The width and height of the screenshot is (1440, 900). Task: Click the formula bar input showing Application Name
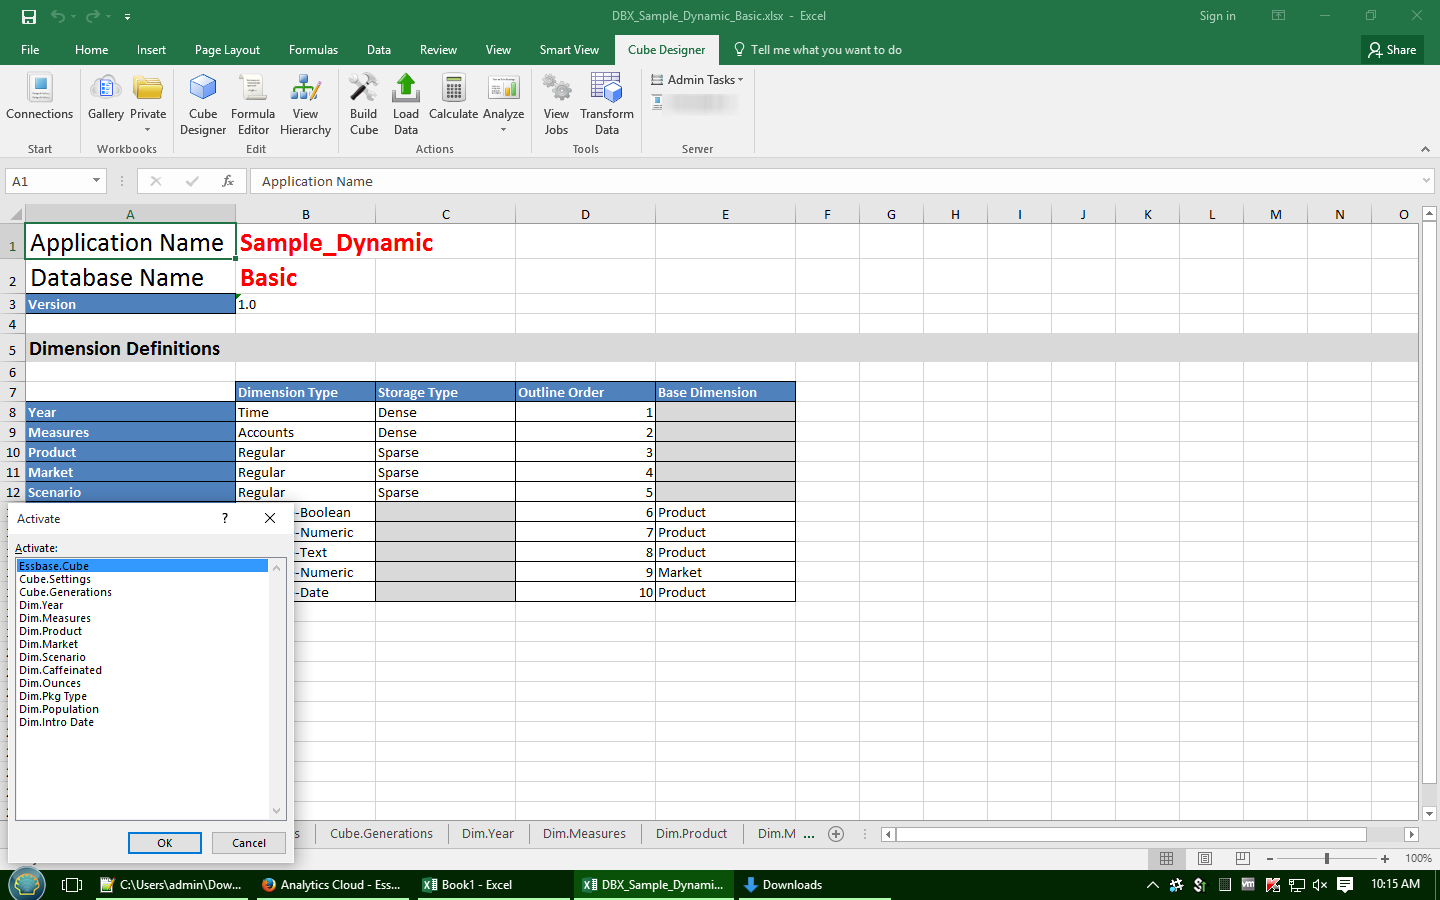(x=840, y=181)
